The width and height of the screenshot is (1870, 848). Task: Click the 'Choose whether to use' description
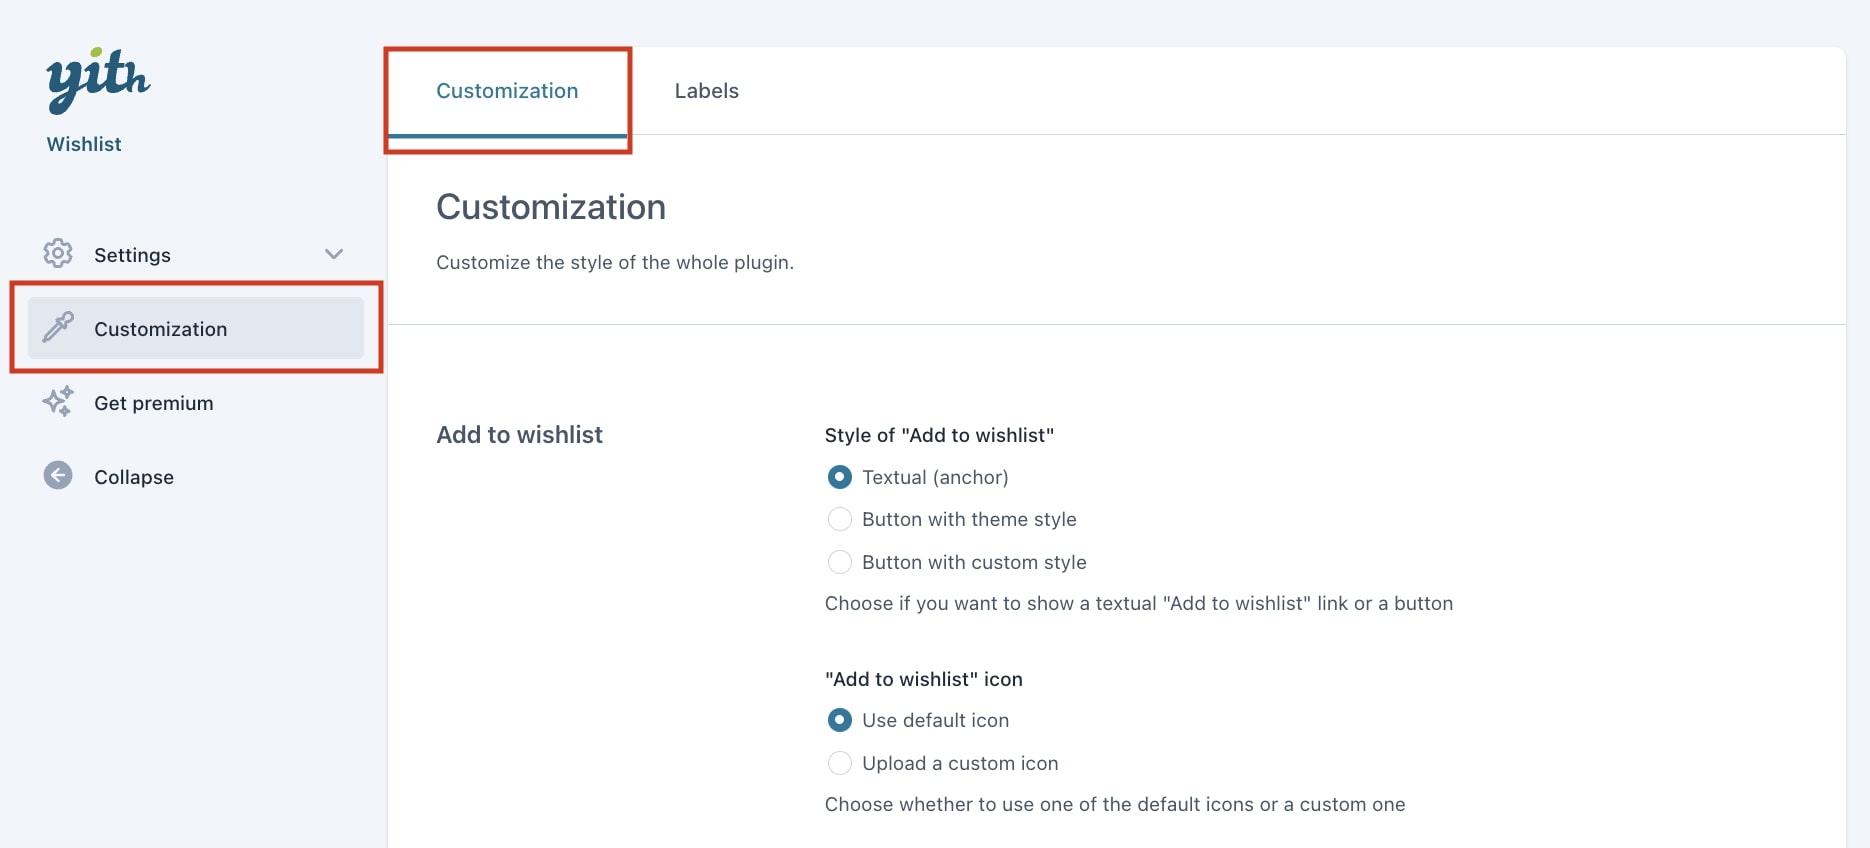pyautogui.click(x=1115, y=804)
